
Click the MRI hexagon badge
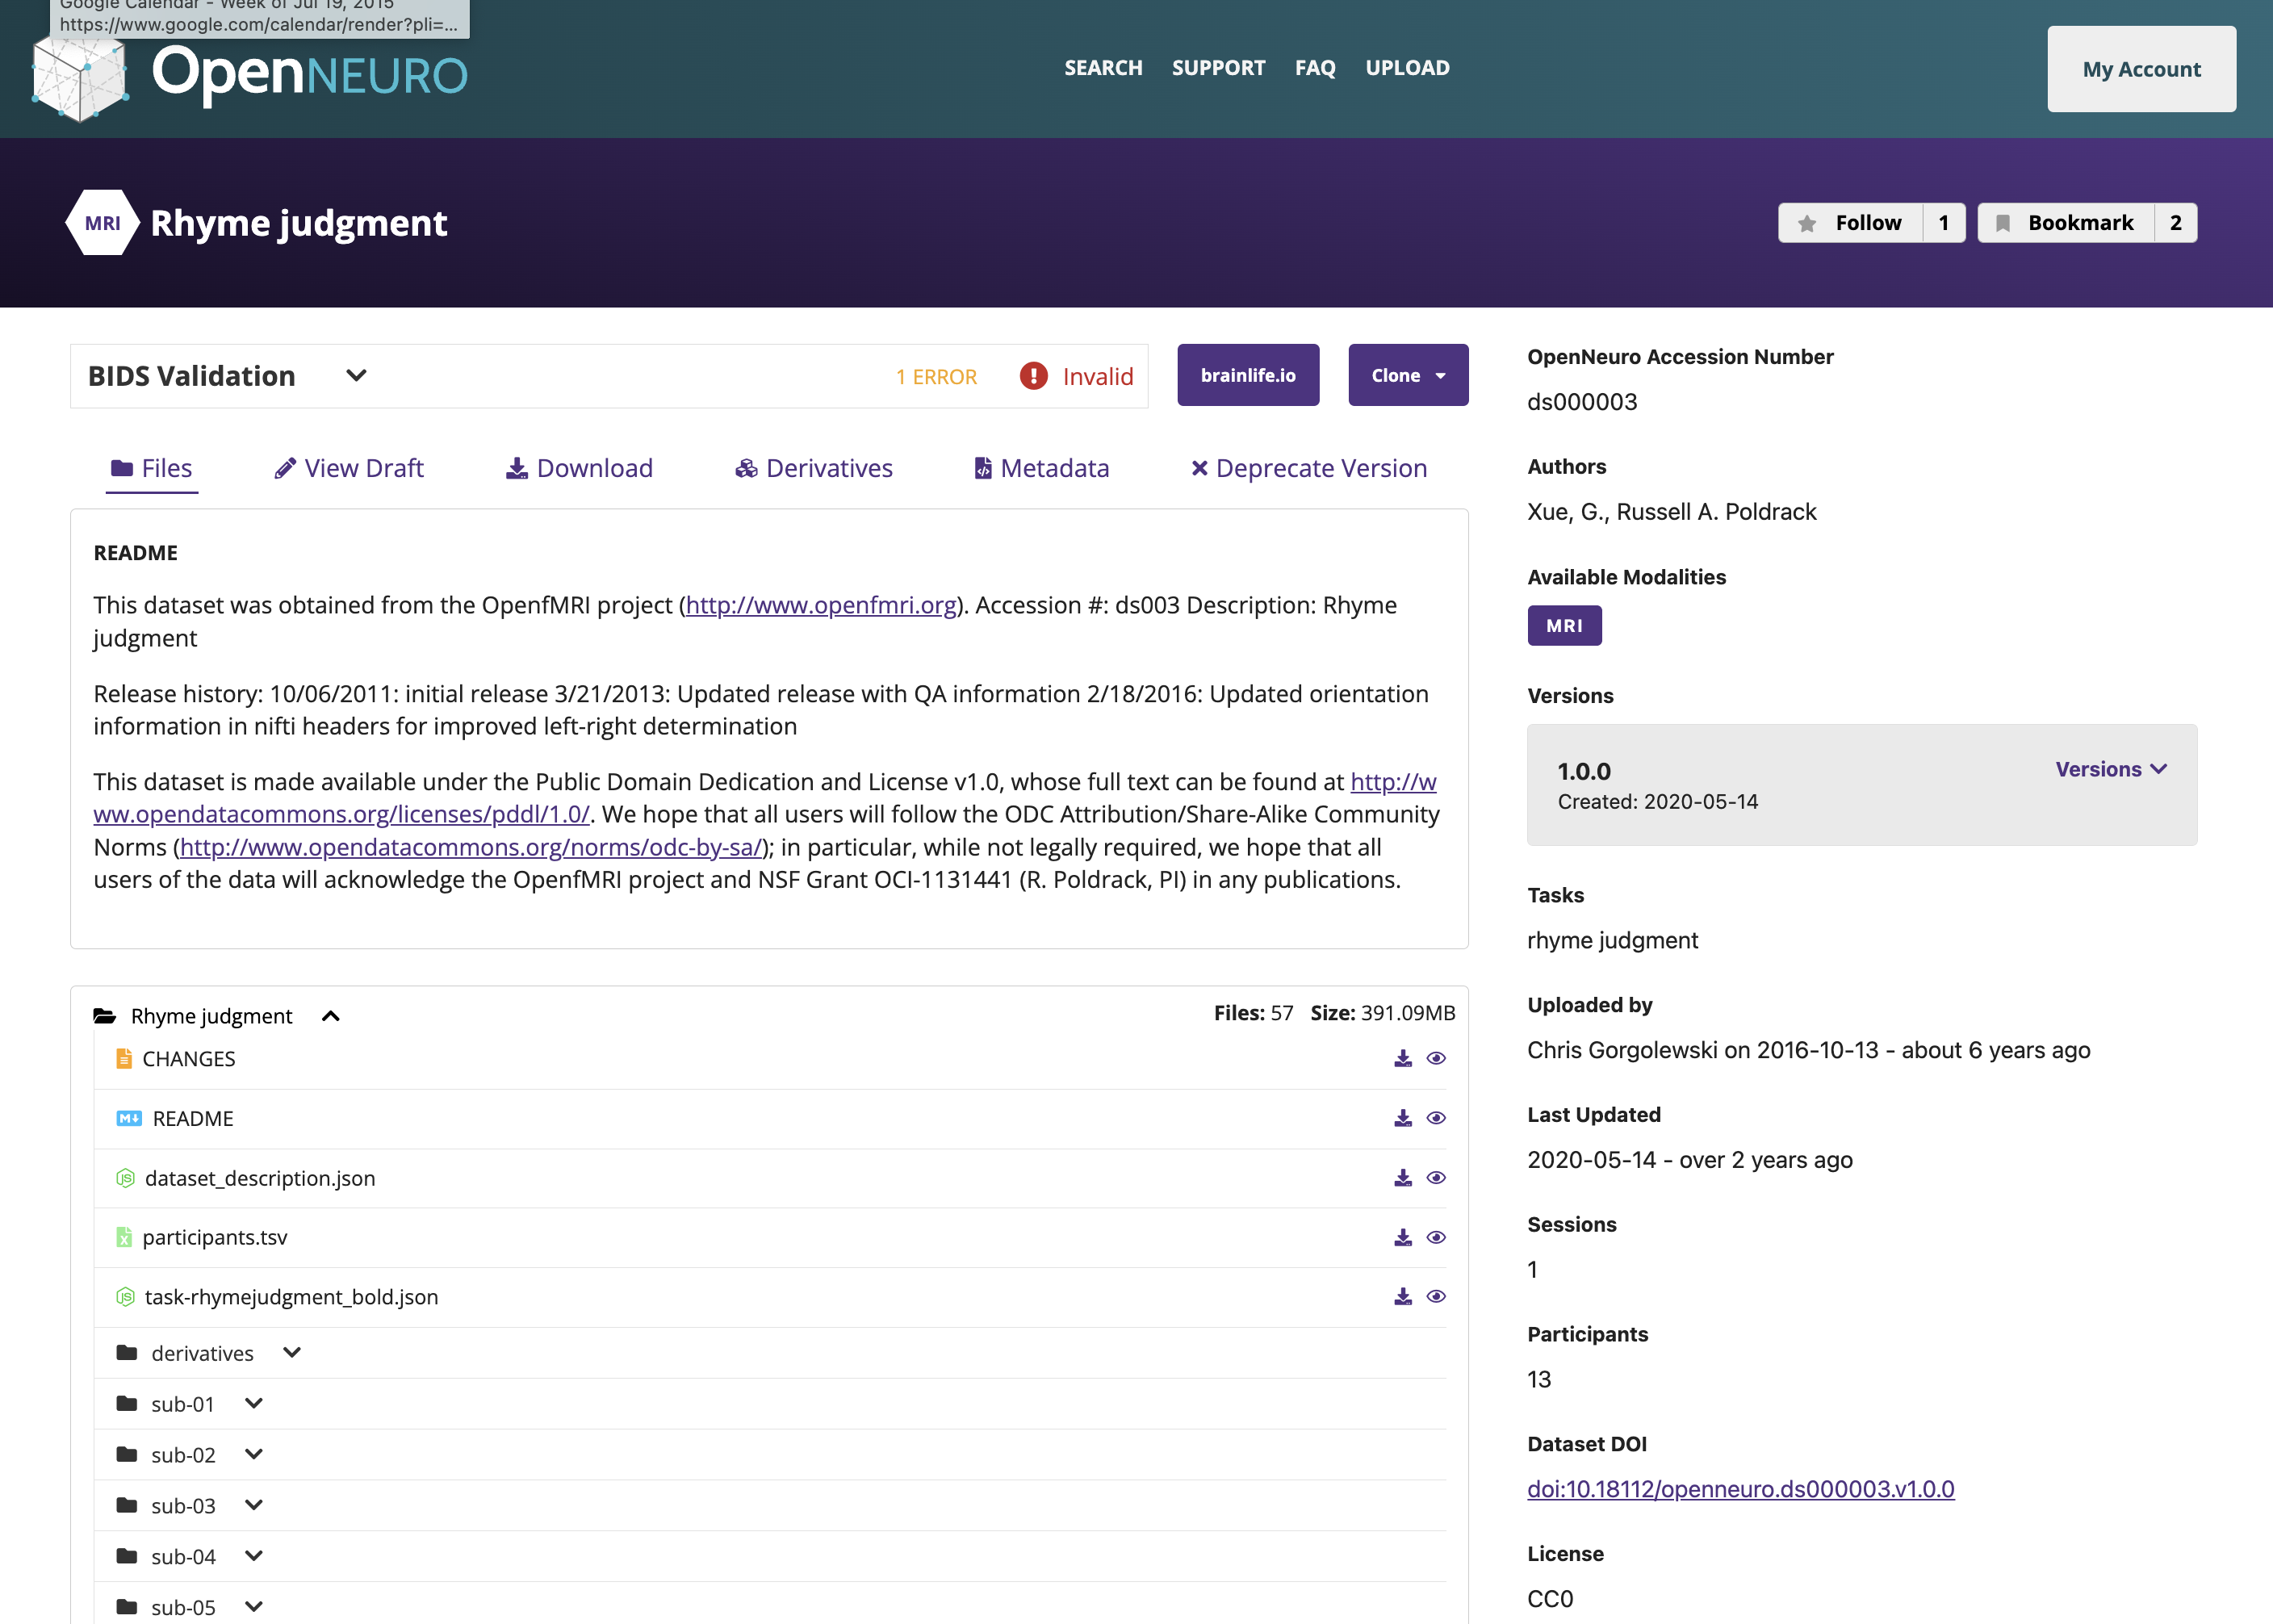point(102,223)
